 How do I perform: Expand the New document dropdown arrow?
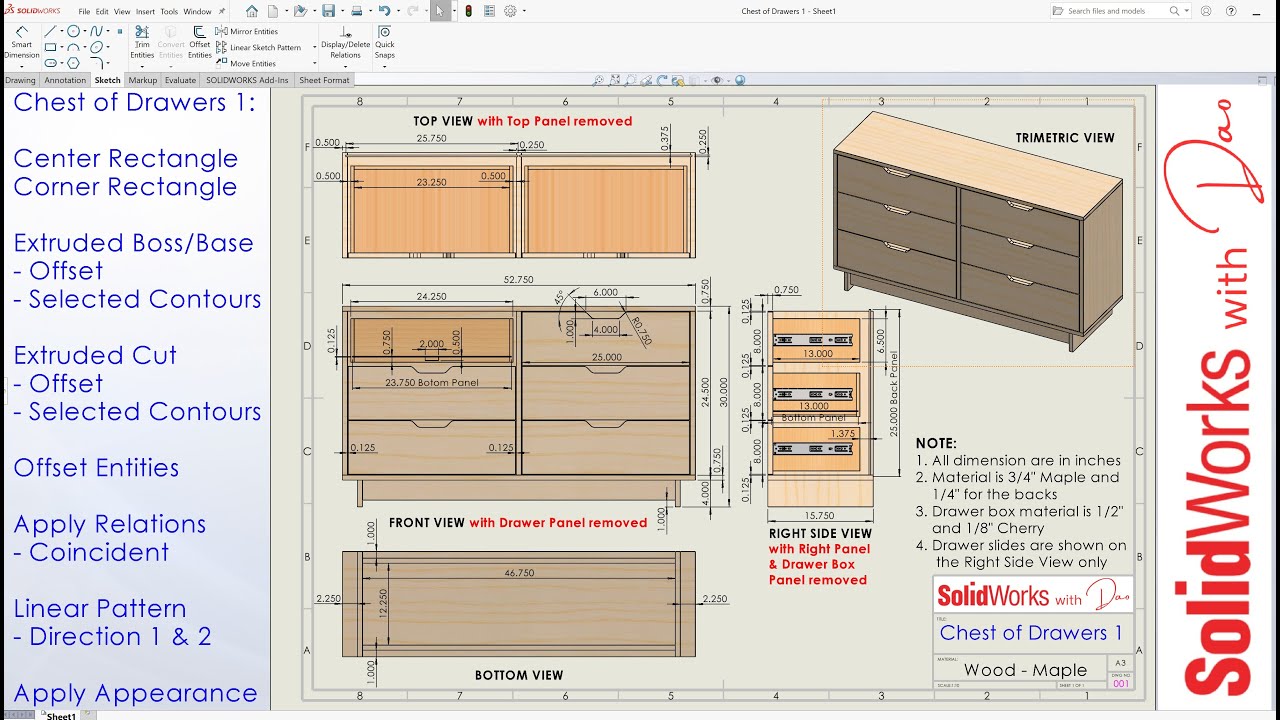point(286,11)
